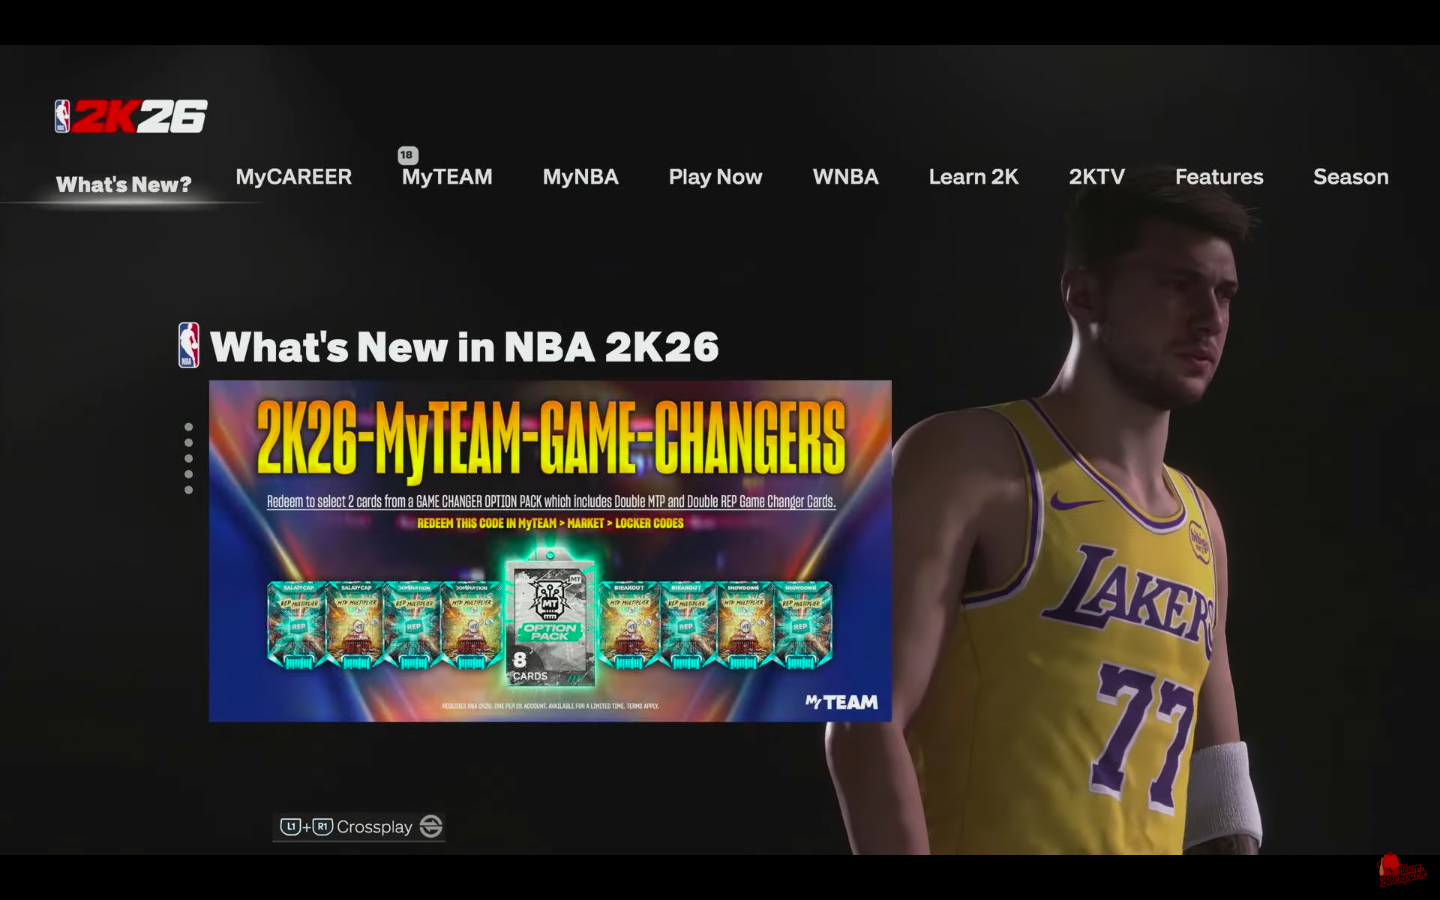Select the Play Now tab
Image resolution: width=1440 pixels, height=900 pixels.
pos(715,177)
